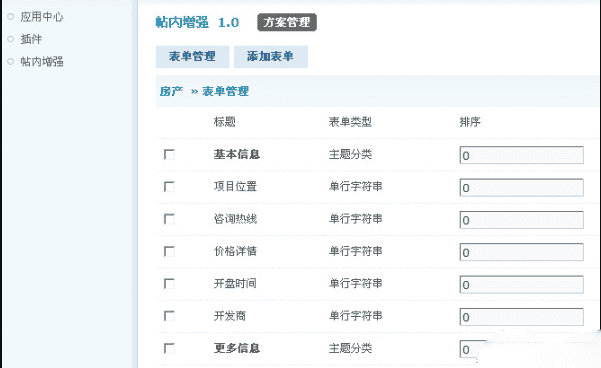Screen dimensions: 601x368
Task: Tick the checkbox for 开盘时间
Action: click(169, 284)
